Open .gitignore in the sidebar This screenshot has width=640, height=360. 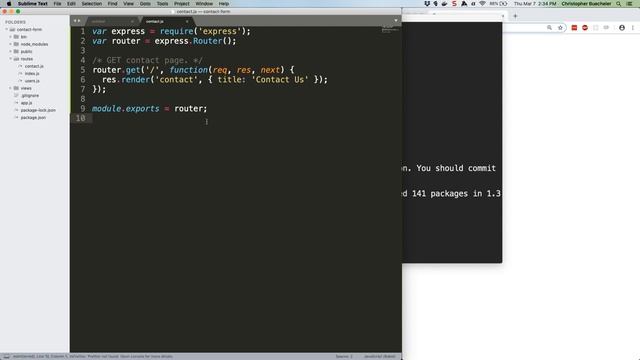[x=30, y=96]
